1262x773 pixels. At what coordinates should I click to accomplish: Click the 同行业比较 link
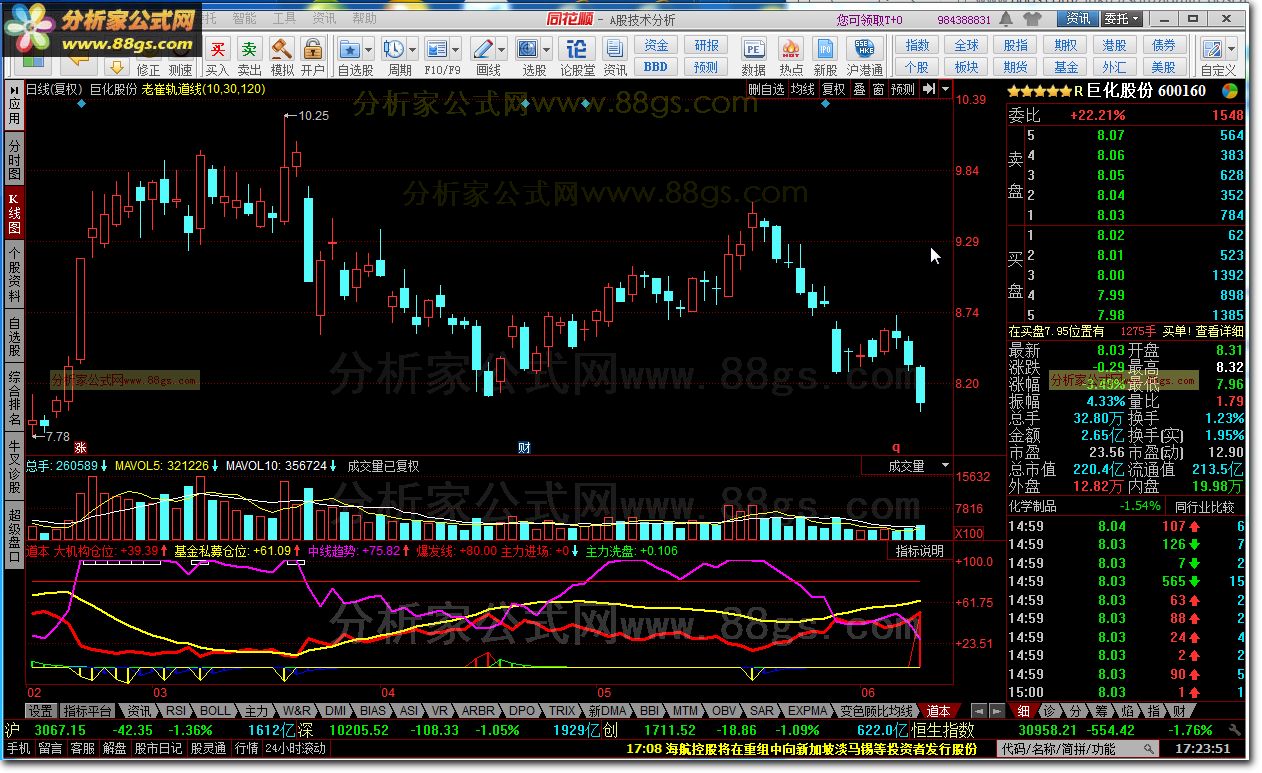pyautogui.click(x=1204, y=507)
